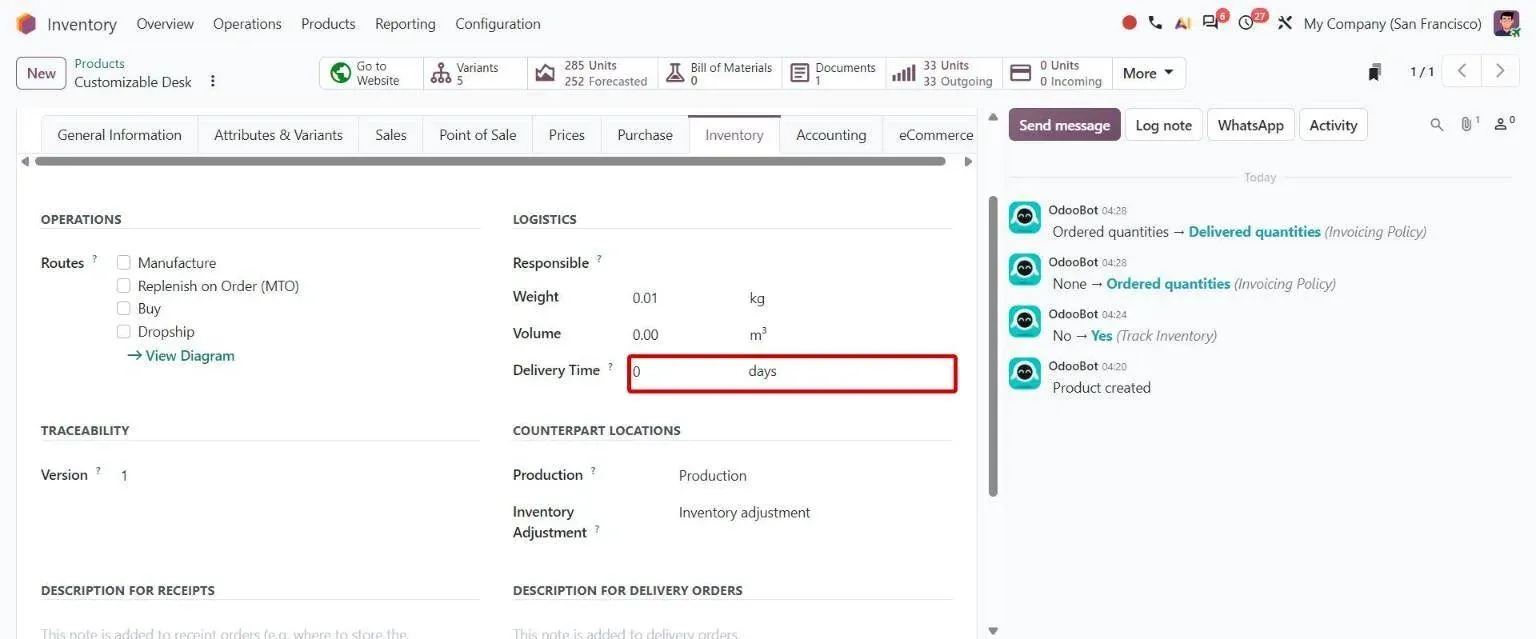Switch to Attributes & Variants tab
Viewport: 1536px width, 639px height.
click(278, 135)
